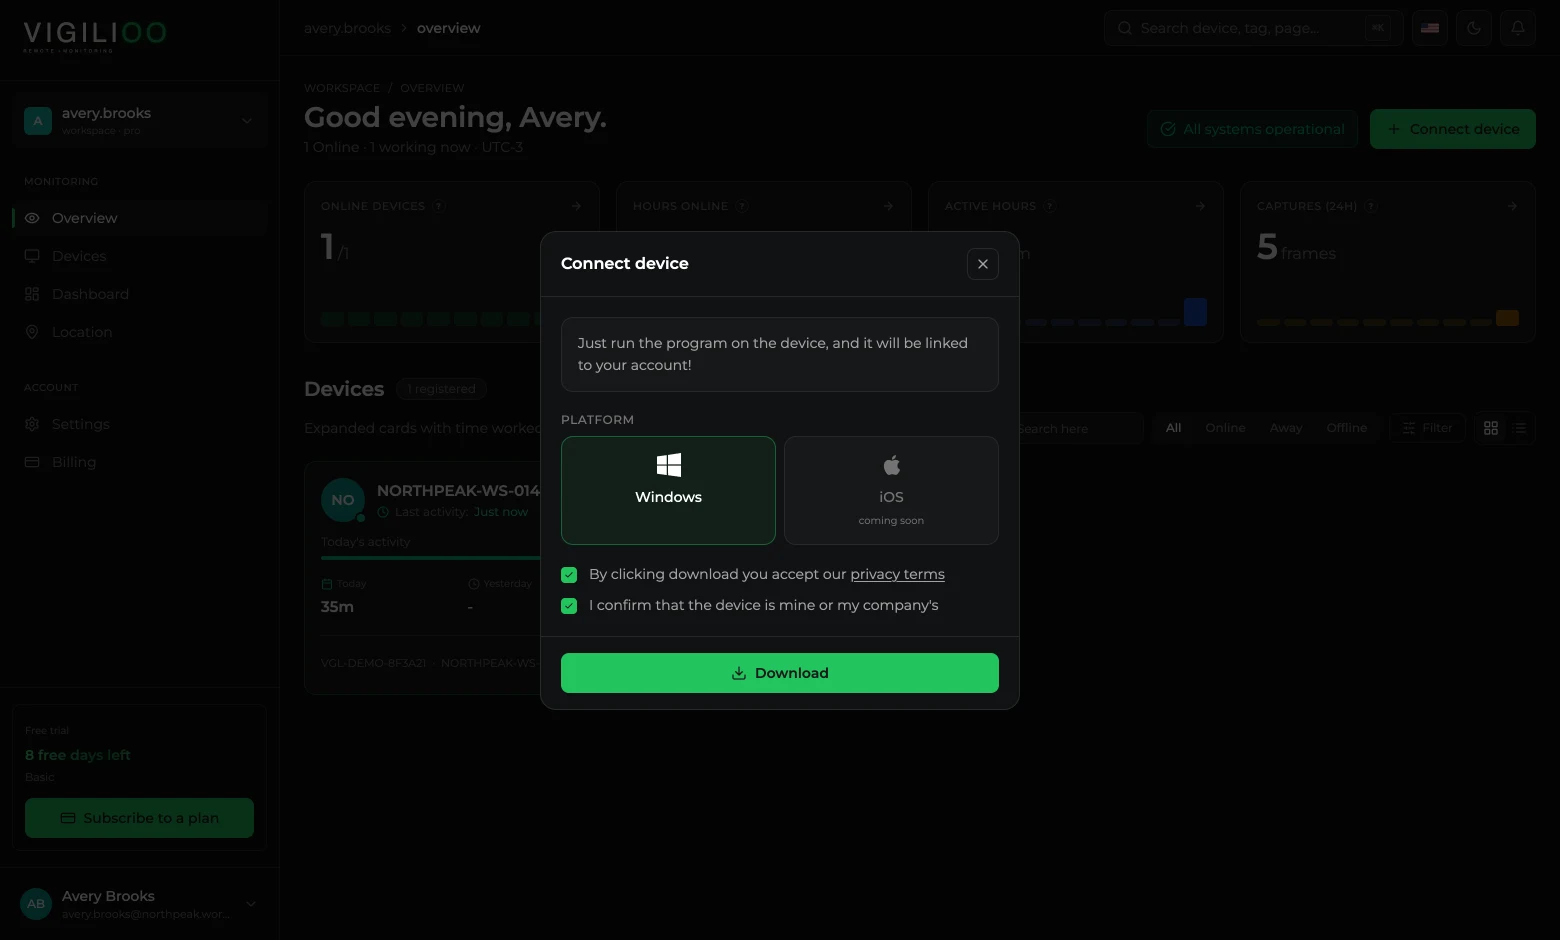Focus the search device, tag, page field
Screen dimensions: 1560x940
[1253, 28]
